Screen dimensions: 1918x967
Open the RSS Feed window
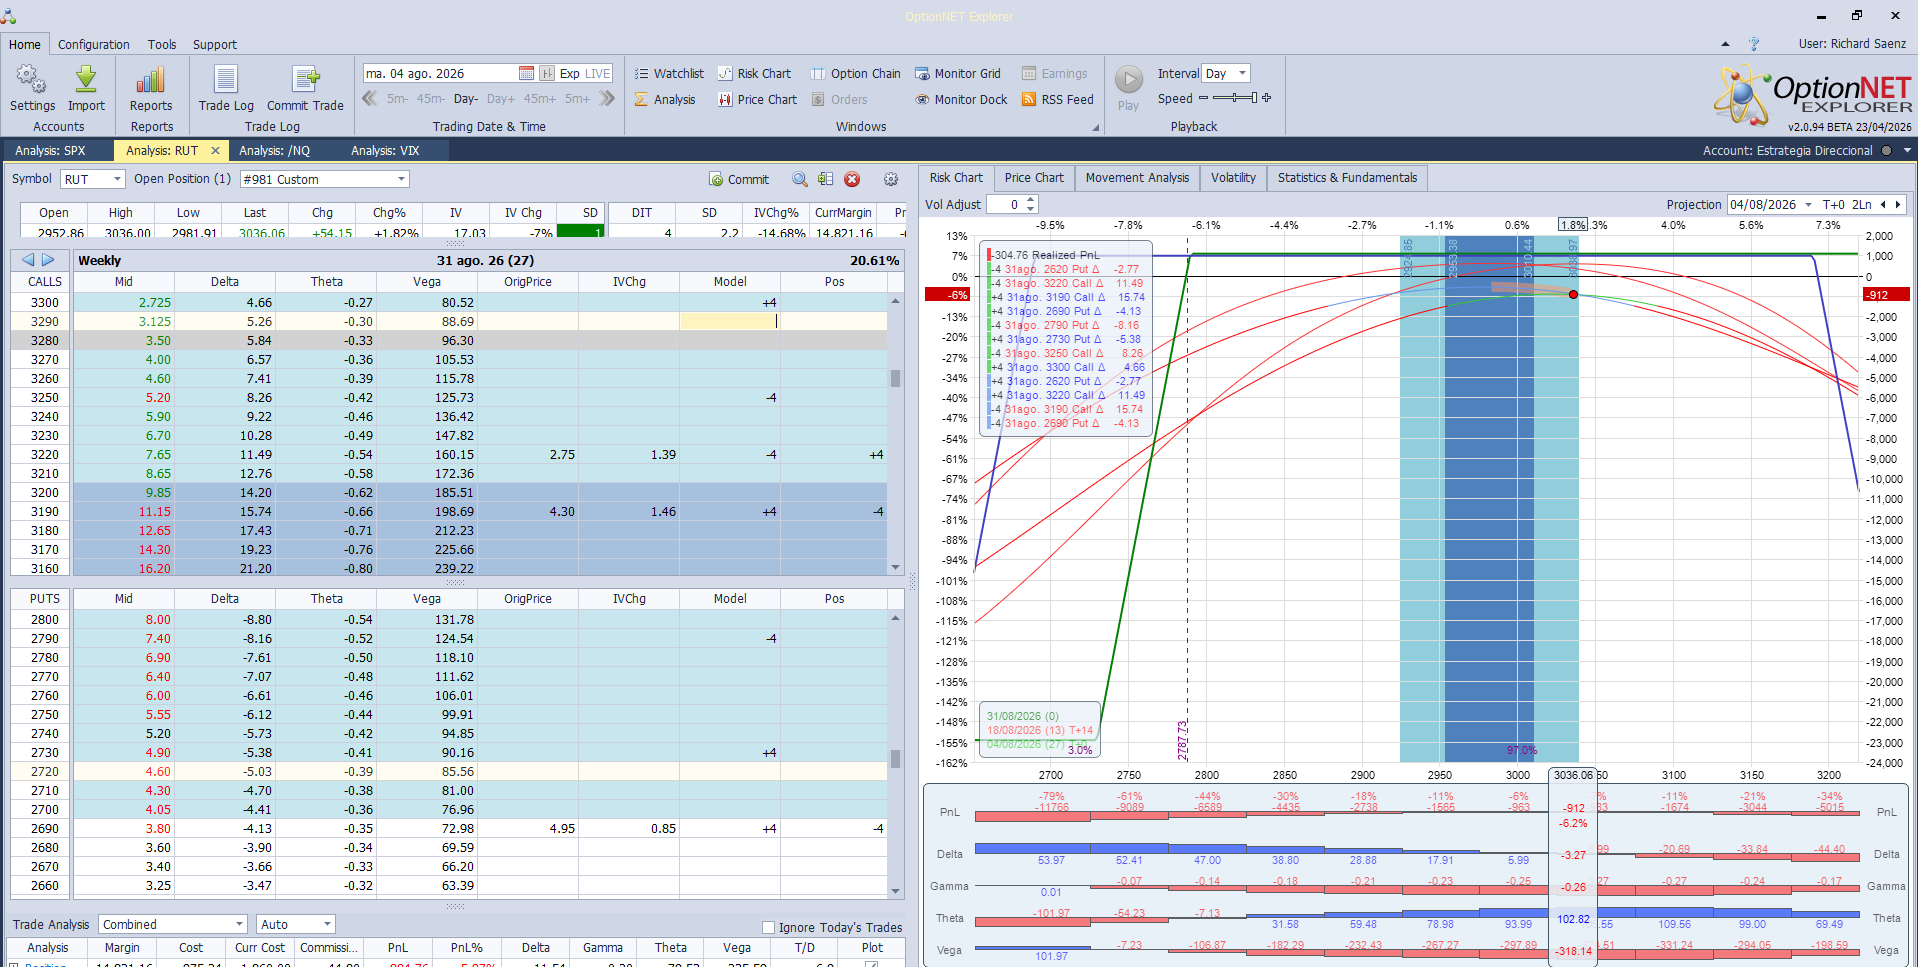(1057, 99)
